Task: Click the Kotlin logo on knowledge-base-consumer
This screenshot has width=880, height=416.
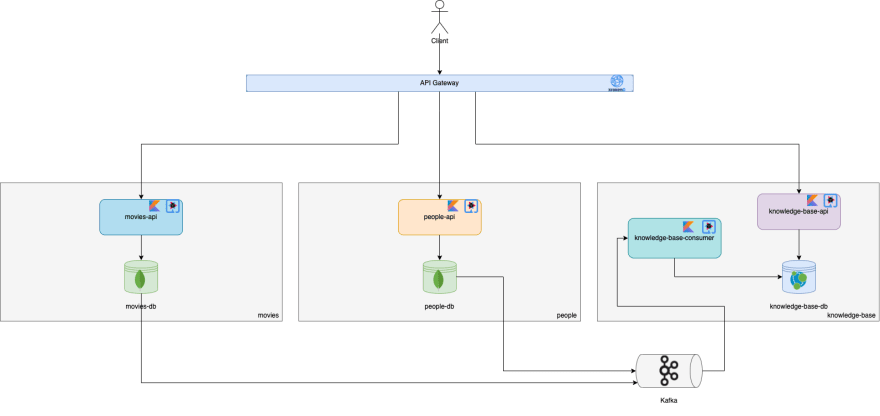Action: tap(689, 226)
